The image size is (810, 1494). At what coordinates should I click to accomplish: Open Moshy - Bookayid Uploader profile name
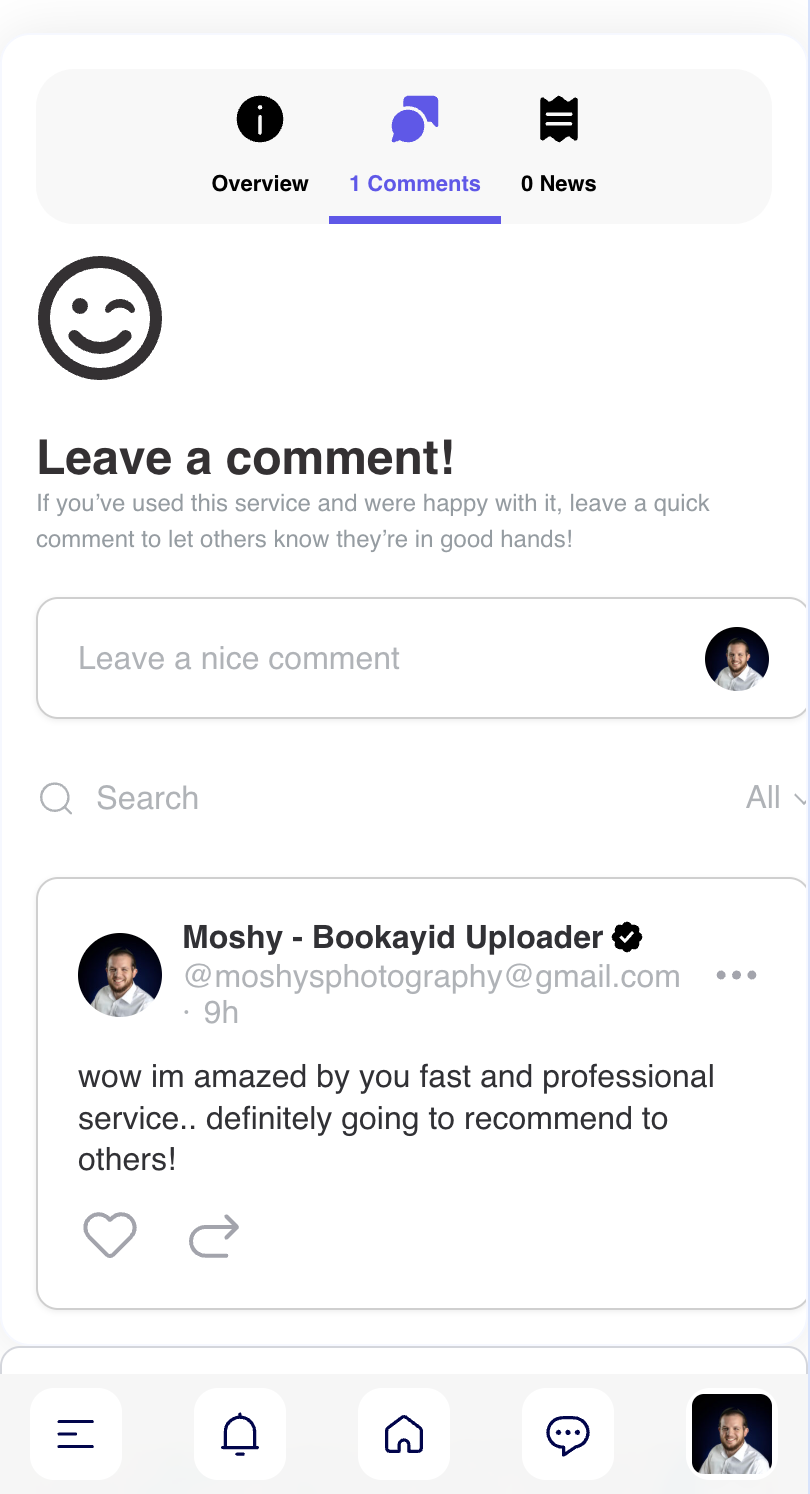tap(393, 937)
